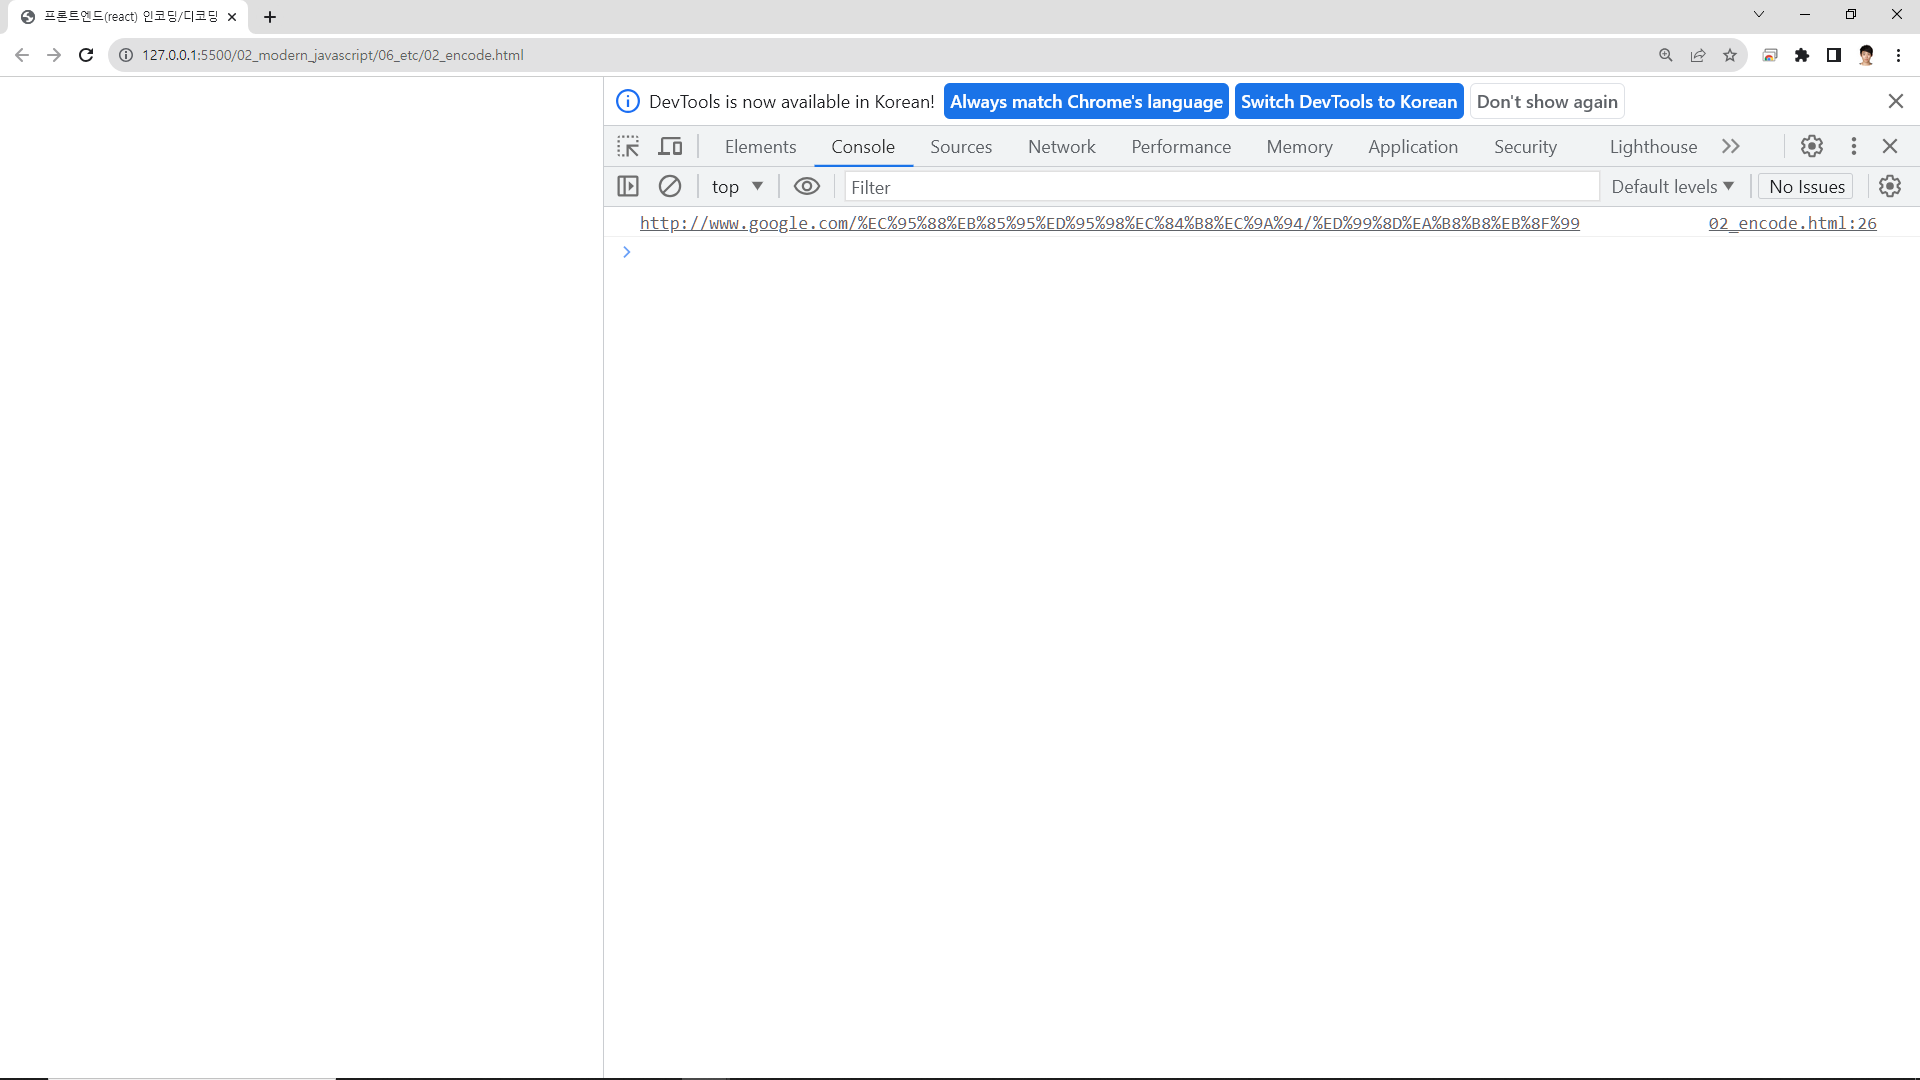Image resolution: width=1920 pixels, height=1080 pixels.
Task: Show the console sidebar panel
Action: point(628,187)
